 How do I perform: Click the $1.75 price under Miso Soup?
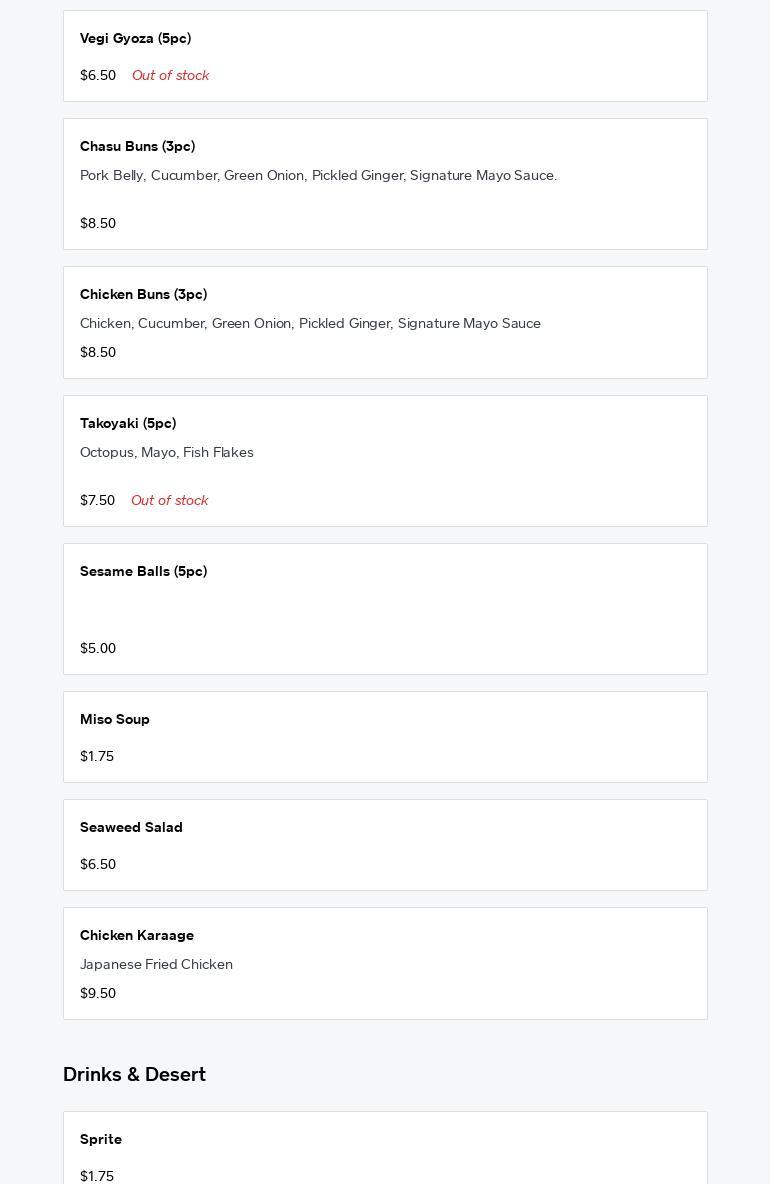tap(97, 756)
